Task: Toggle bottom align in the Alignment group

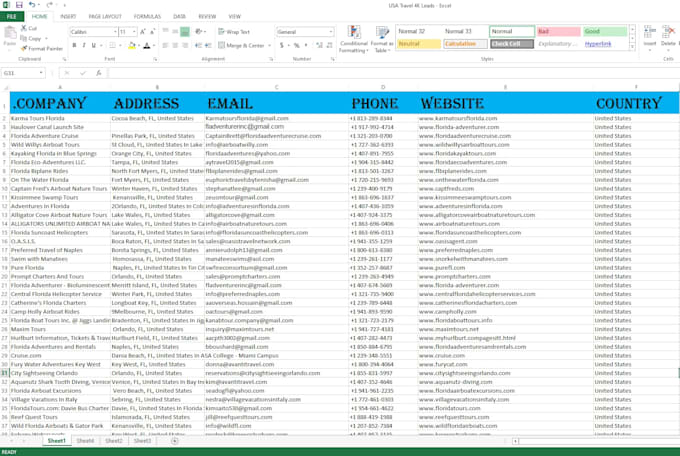Action: pos(185,31)
